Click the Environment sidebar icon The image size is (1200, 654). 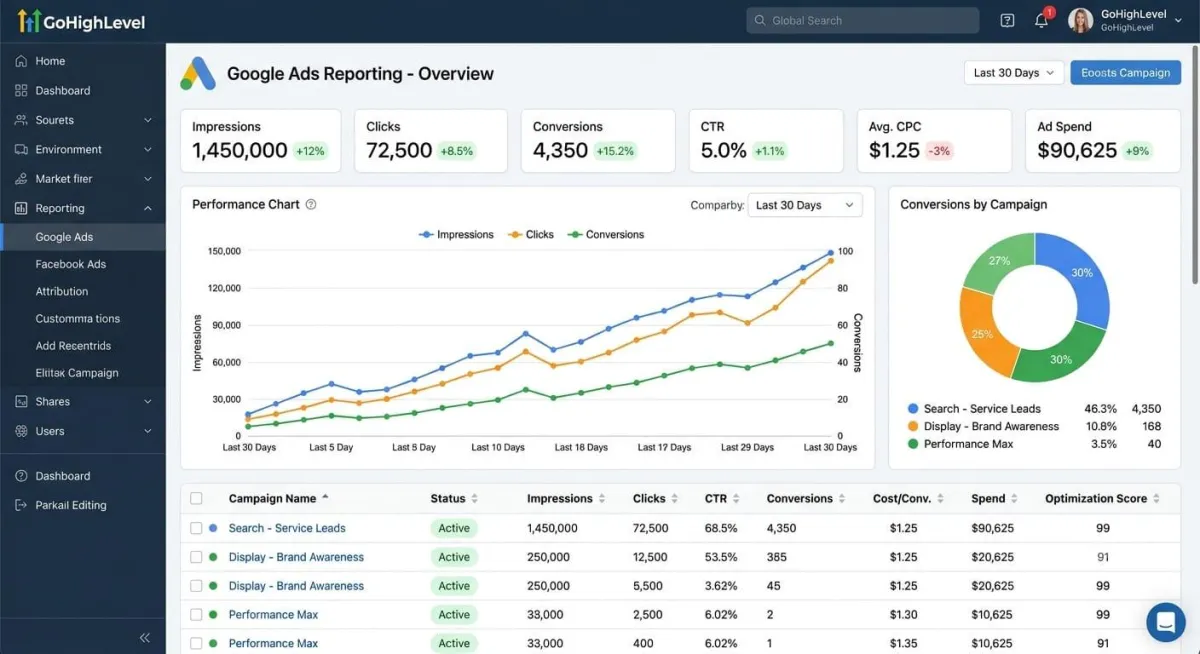[x=21, y=149]
